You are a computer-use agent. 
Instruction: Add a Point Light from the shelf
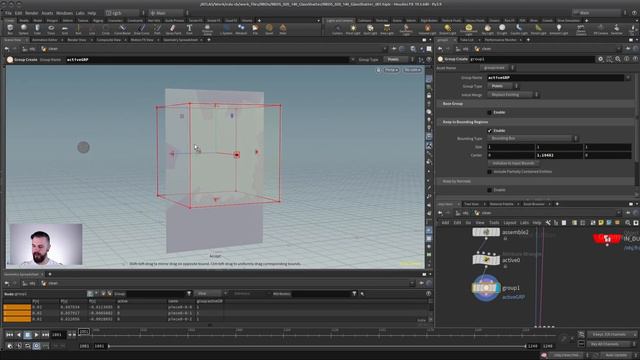353,29
